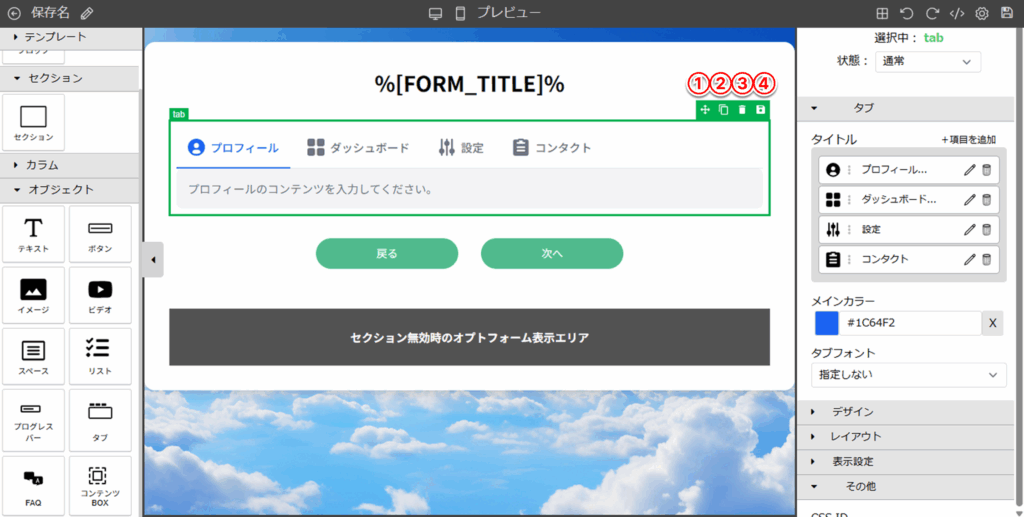Click the save floppy disk icon in top bar
This screenshot has height=517, width=1024.
pyautogui.click(x=1007, y=14)
